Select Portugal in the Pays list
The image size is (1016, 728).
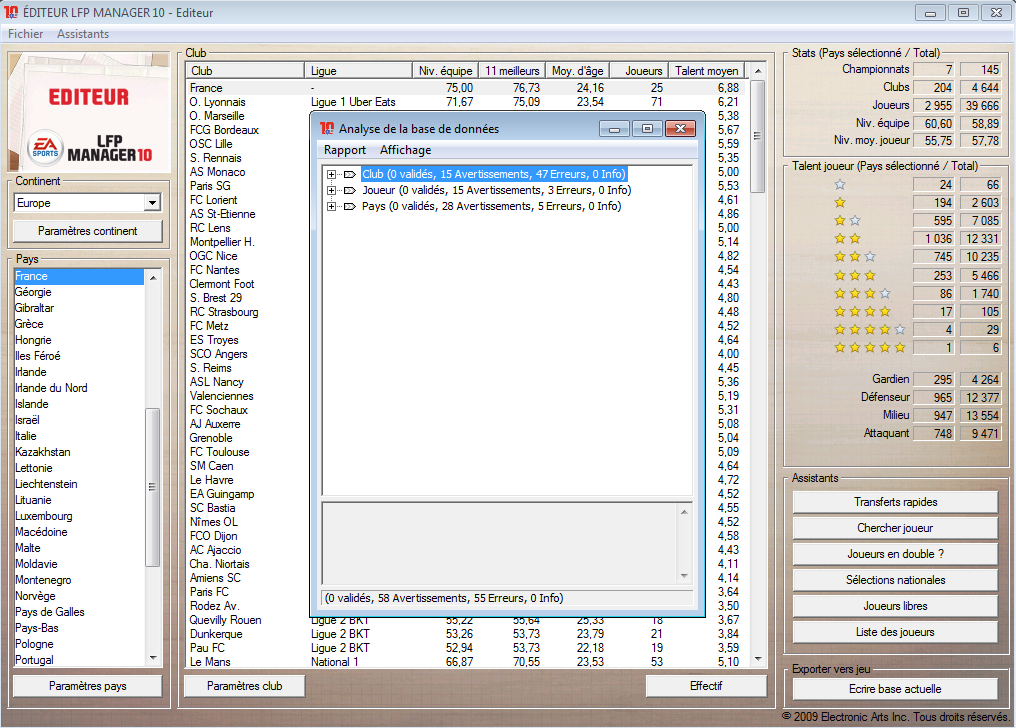[78, 660]
